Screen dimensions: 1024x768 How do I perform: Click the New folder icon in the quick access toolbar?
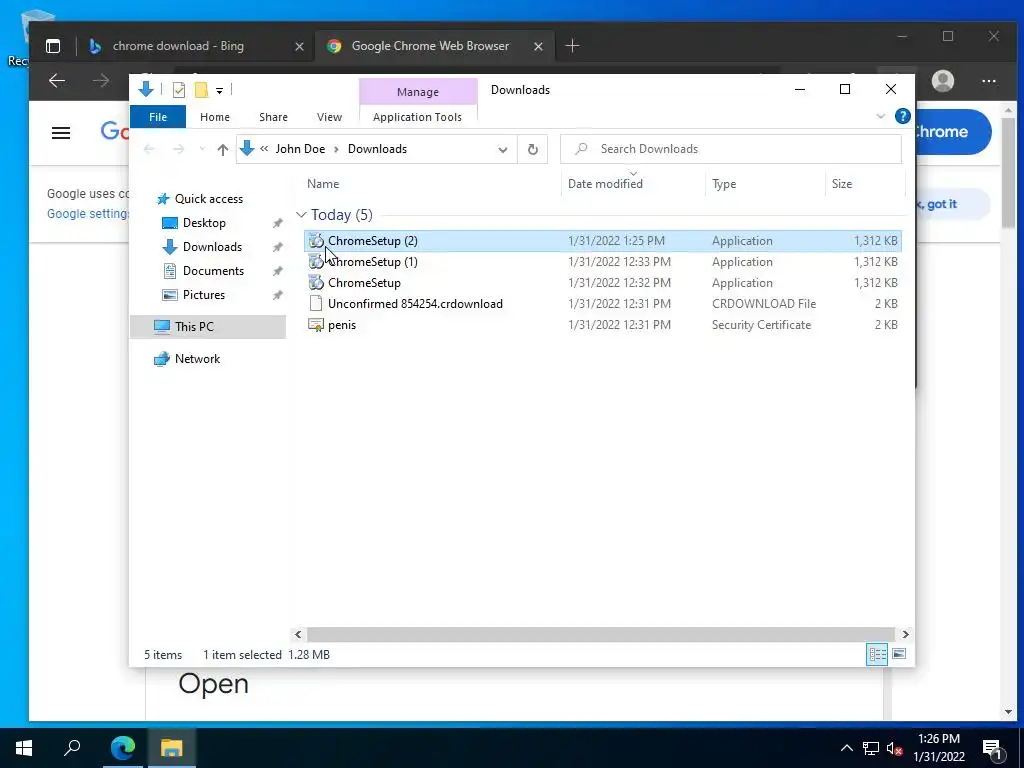pos(202,90)
